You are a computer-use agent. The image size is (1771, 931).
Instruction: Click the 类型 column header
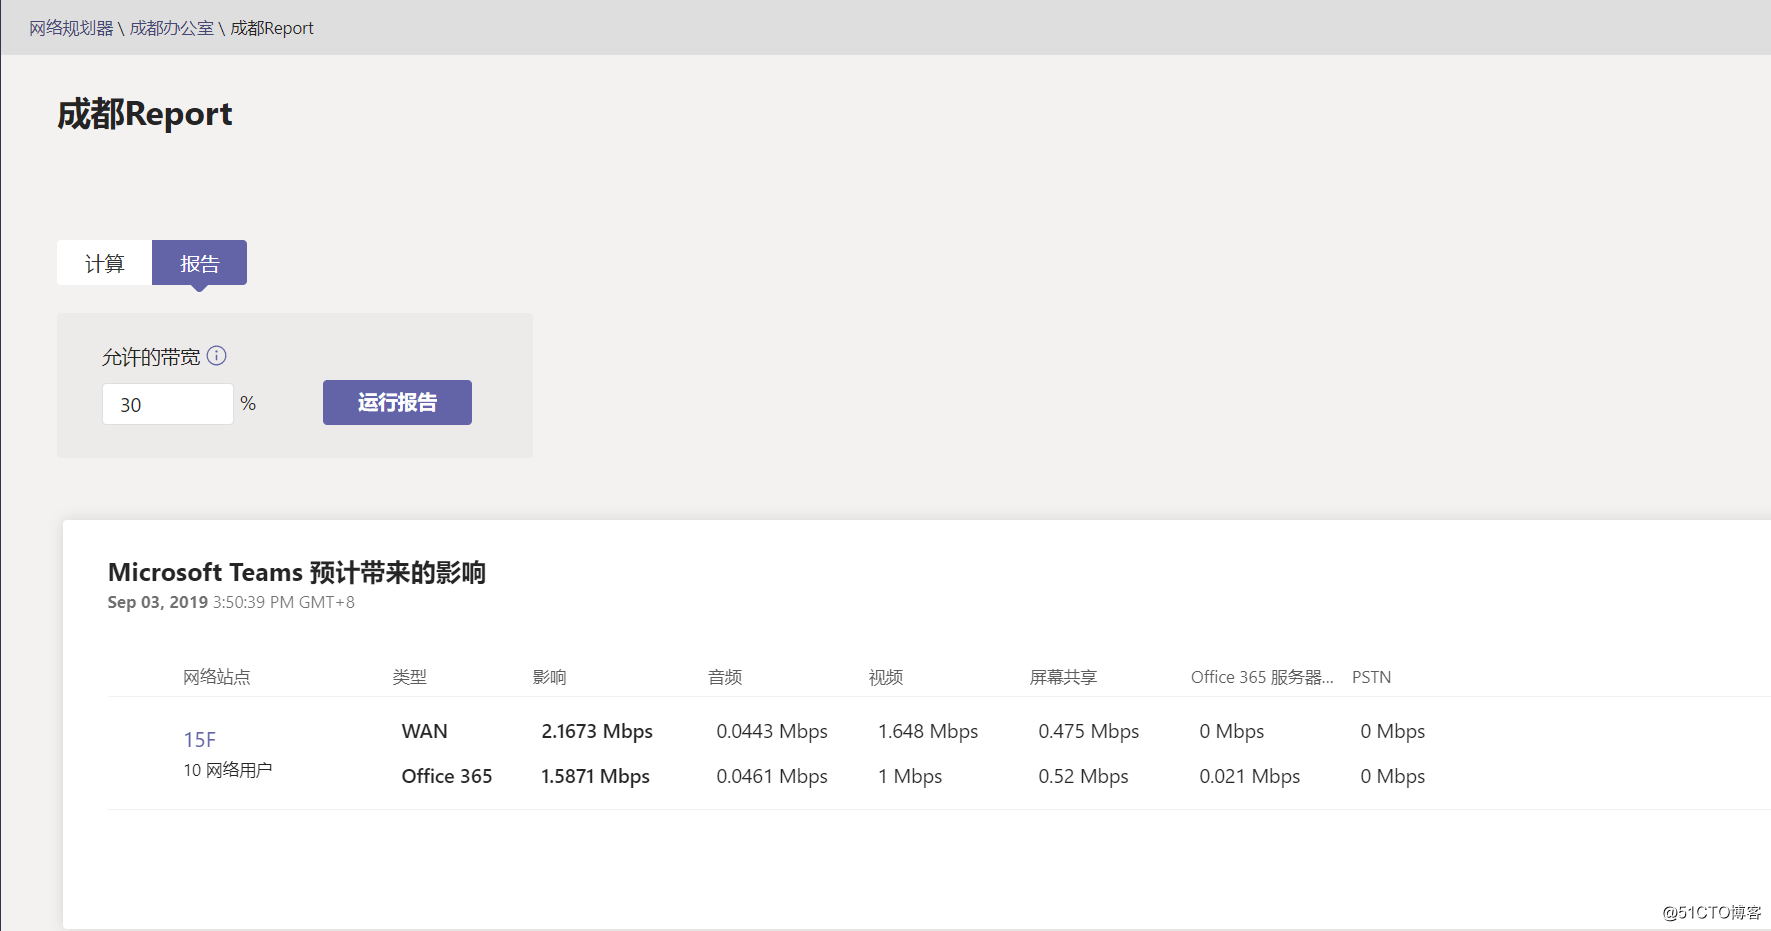[410, 677]
